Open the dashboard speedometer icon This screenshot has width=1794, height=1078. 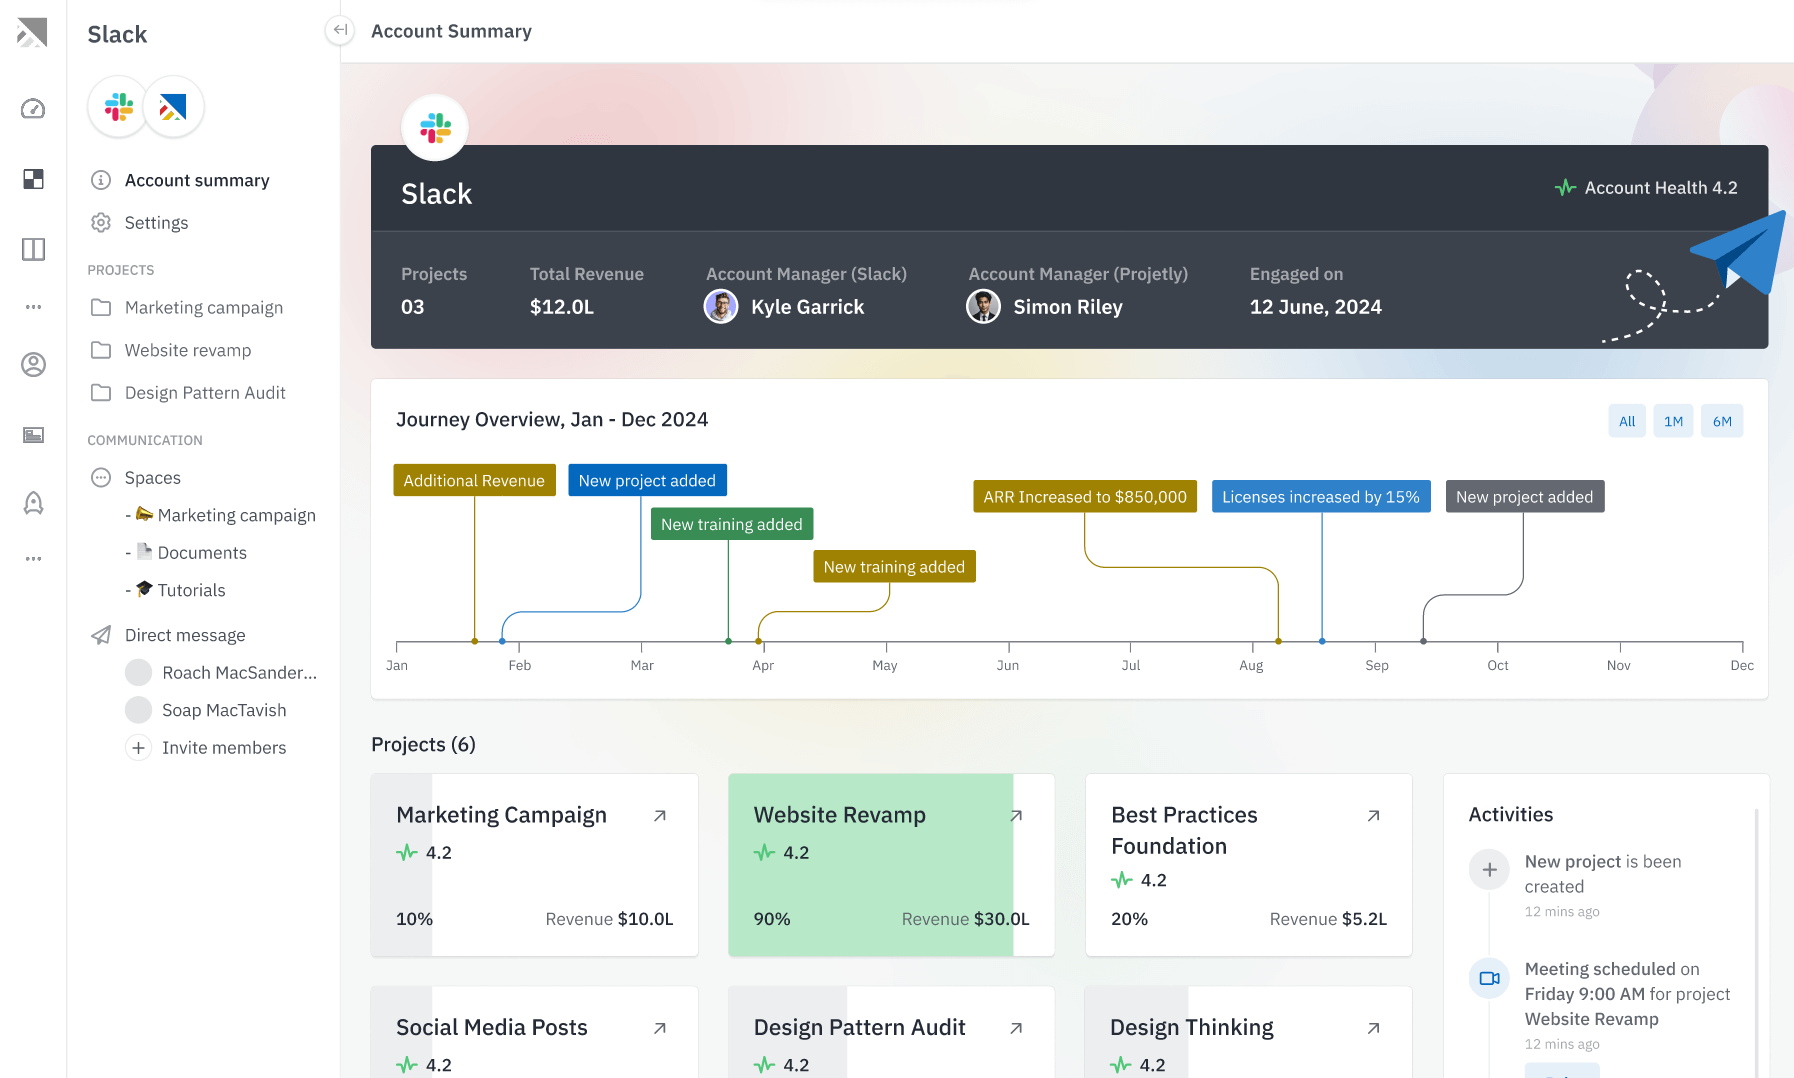(x=33, y=109)
